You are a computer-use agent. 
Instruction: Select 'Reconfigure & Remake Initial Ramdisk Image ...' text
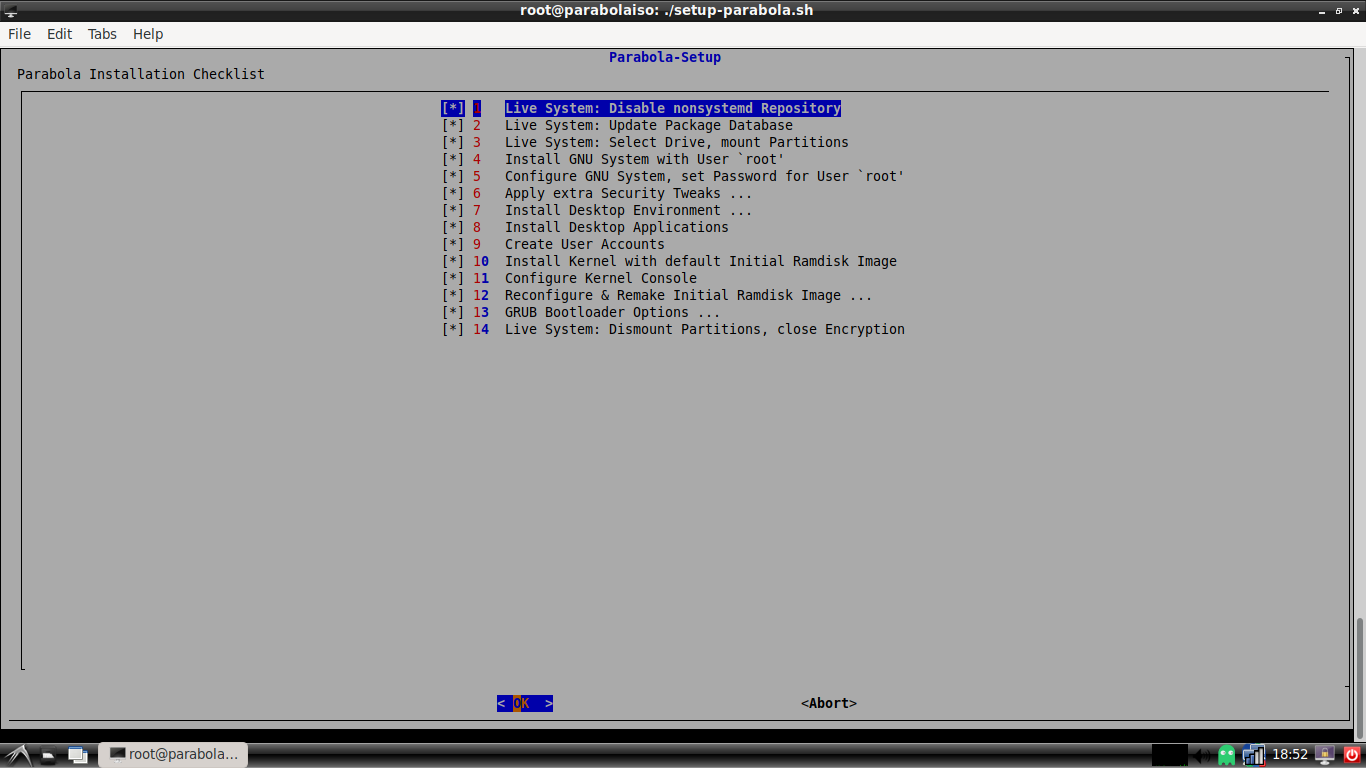coord(689,295)
